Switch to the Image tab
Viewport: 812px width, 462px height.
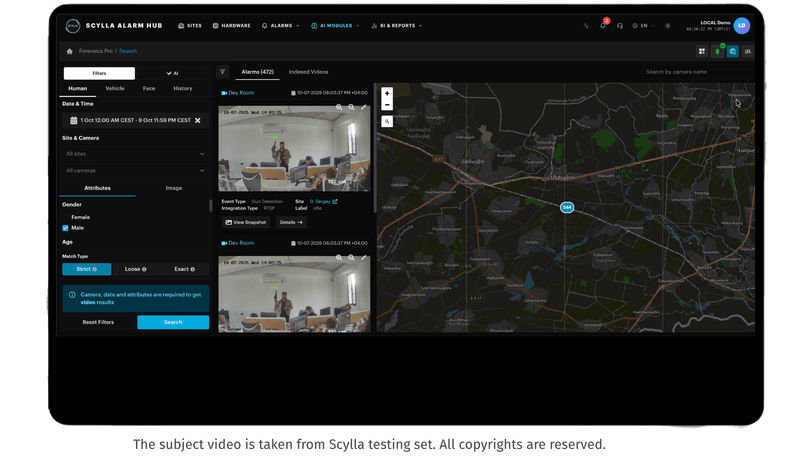(173, 188)
